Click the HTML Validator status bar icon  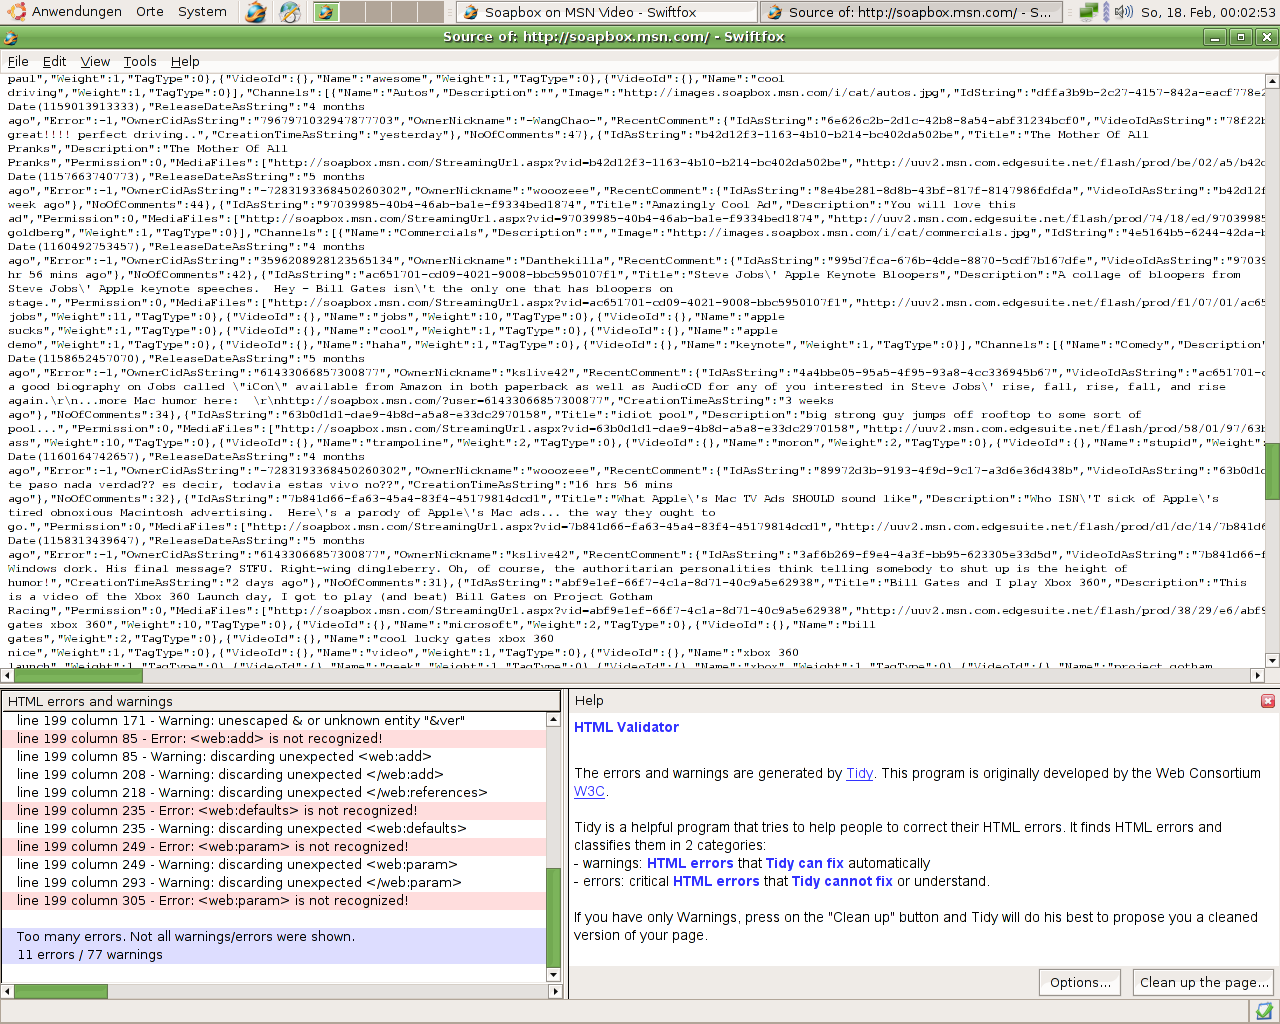point(1264,1011)
